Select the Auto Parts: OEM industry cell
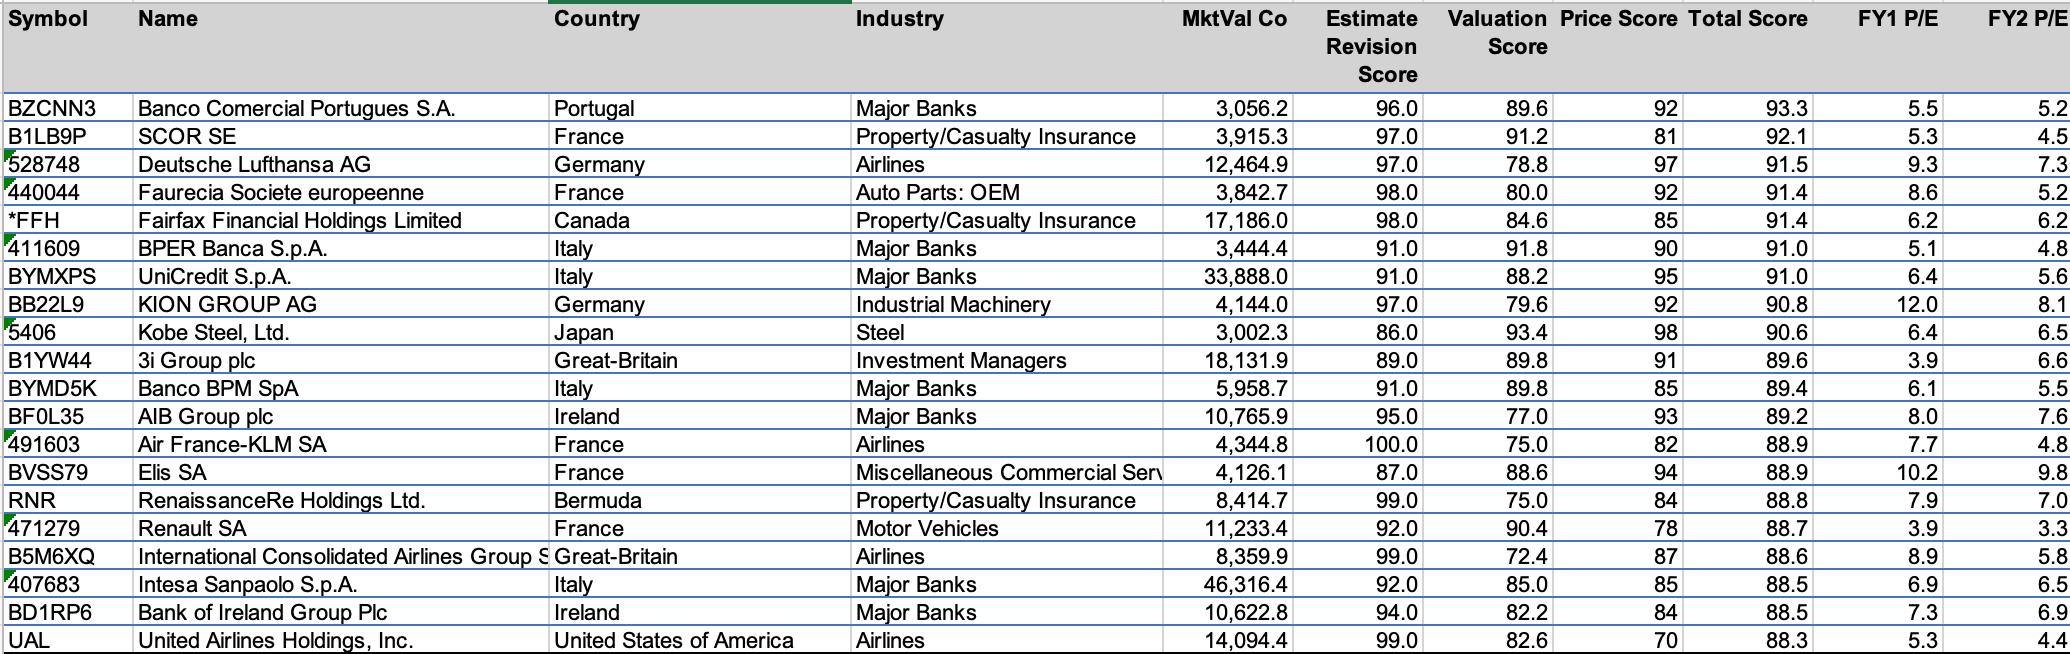The width and height of the screenshot is (2070, 654). tap(1006, 192)
